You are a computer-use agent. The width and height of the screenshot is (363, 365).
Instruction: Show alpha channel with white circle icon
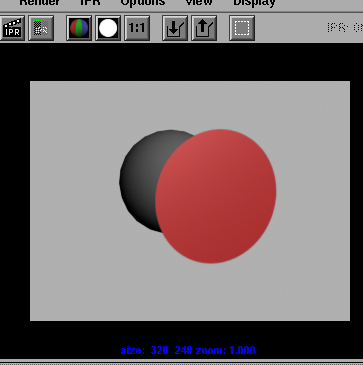(108, 28)
